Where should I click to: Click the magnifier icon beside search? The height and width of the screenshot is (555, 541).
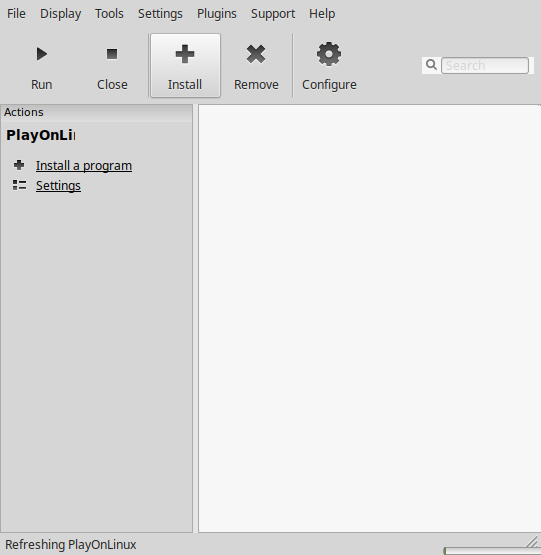pyautogui.click(x=431, y=65)
